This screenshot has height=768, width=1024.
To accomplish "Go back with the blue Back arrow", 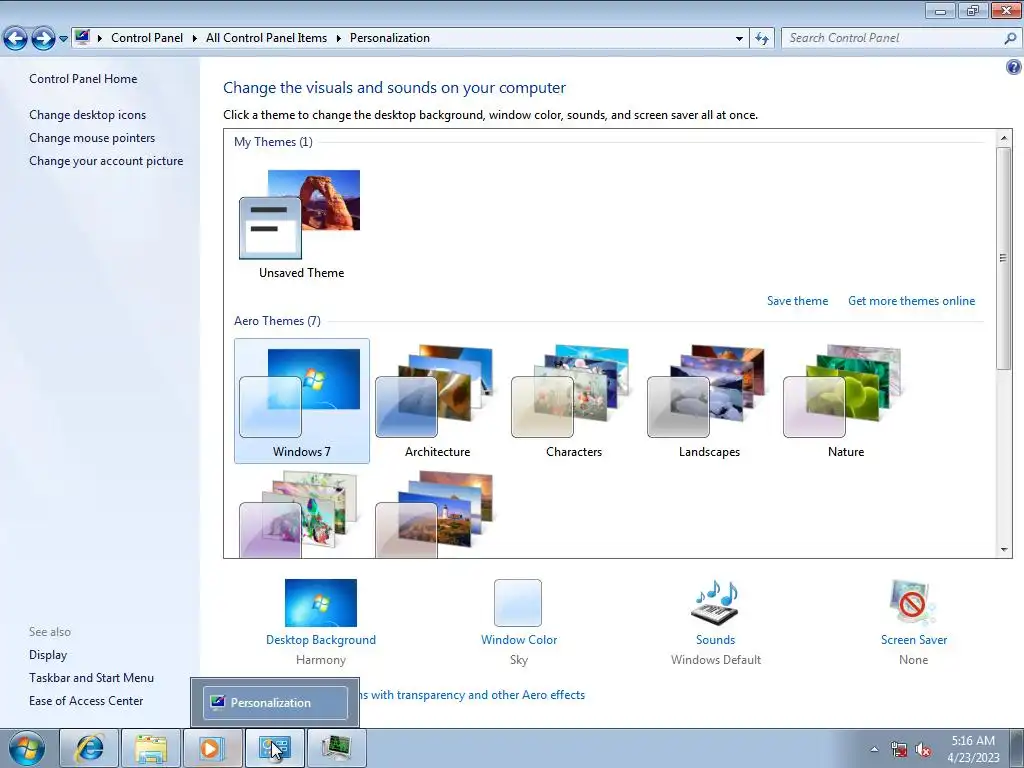I will [15, 39].
